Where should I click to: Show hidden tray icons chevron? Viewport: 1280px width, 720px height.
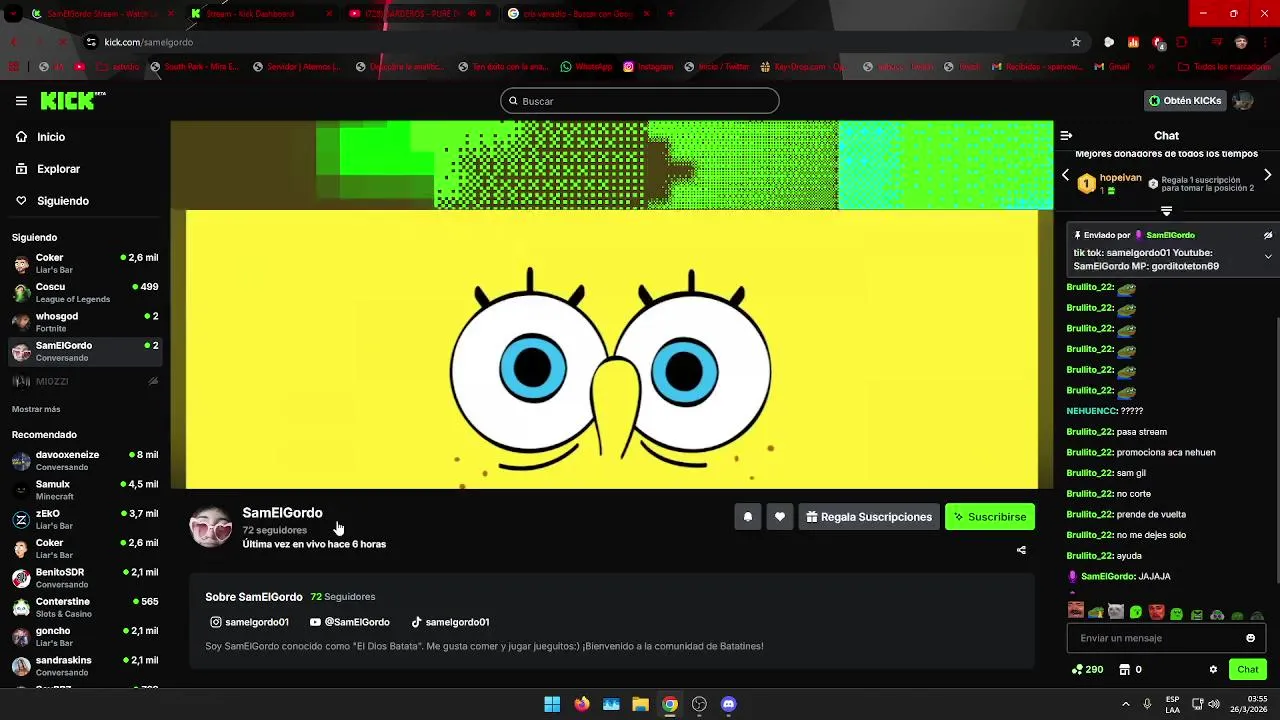click(1125, 704)
